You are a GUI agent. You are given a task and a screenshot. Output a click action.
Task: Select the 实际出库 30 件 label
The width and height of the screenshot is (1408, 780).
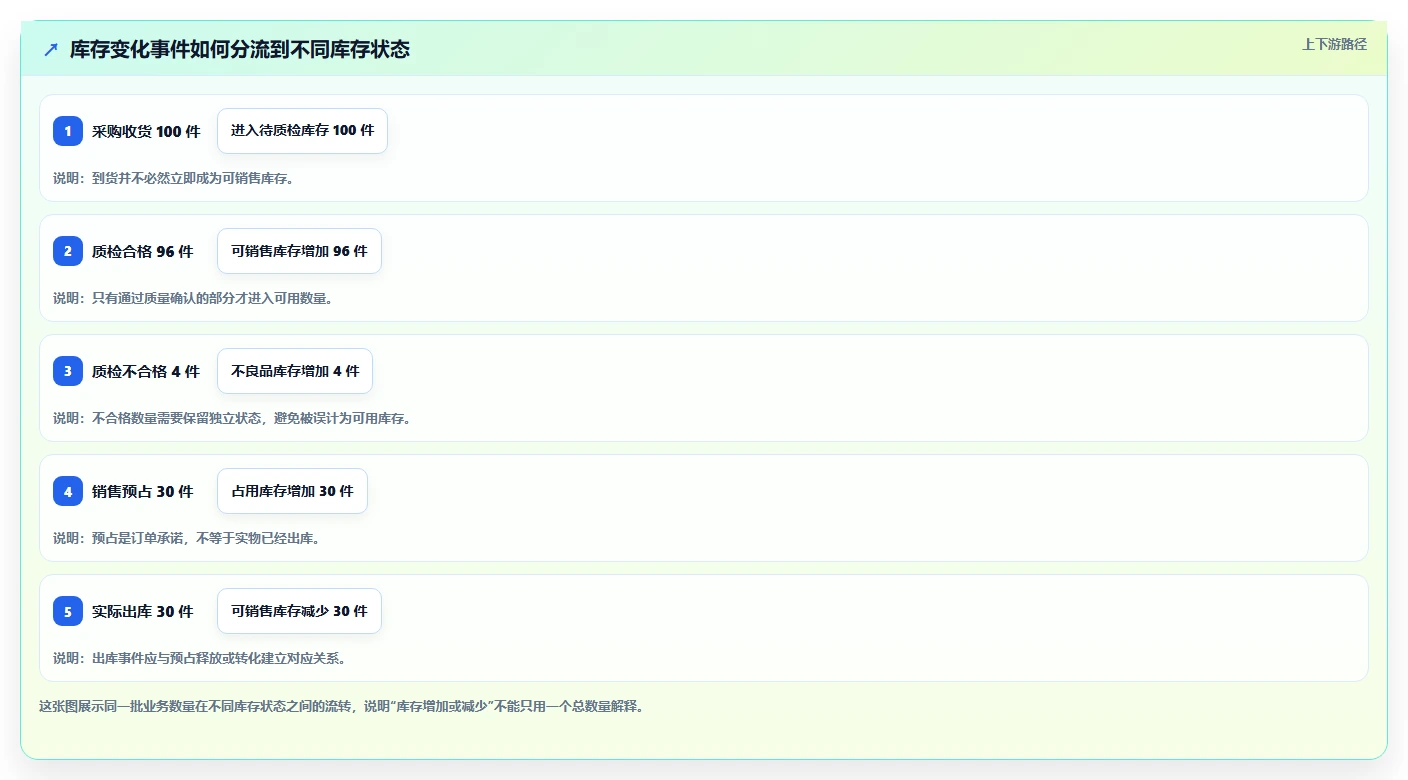(142, 611)
